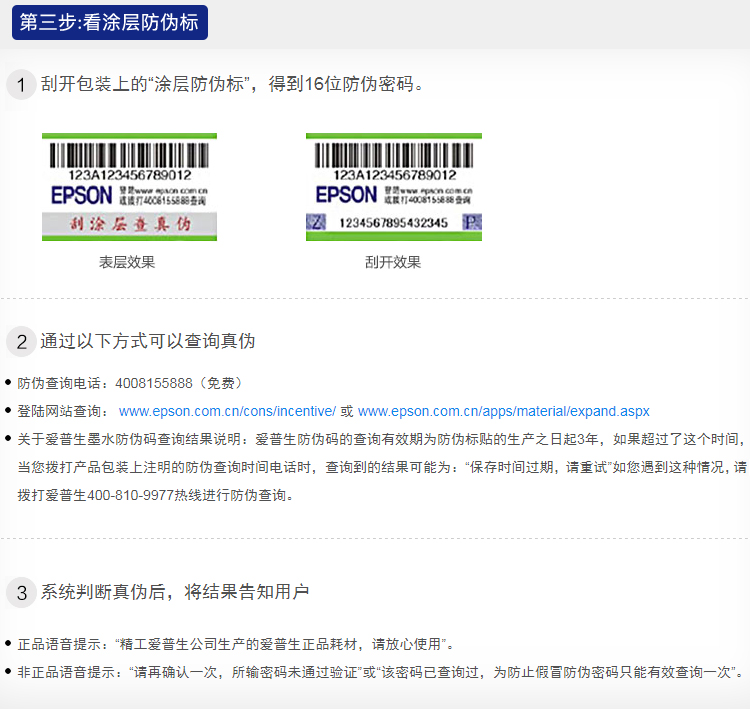750x709 pixels.
Task: Open the epson.com.cn/apps/material/expand.aspx link
Action: pyautogui.click(x=503, y=411)
